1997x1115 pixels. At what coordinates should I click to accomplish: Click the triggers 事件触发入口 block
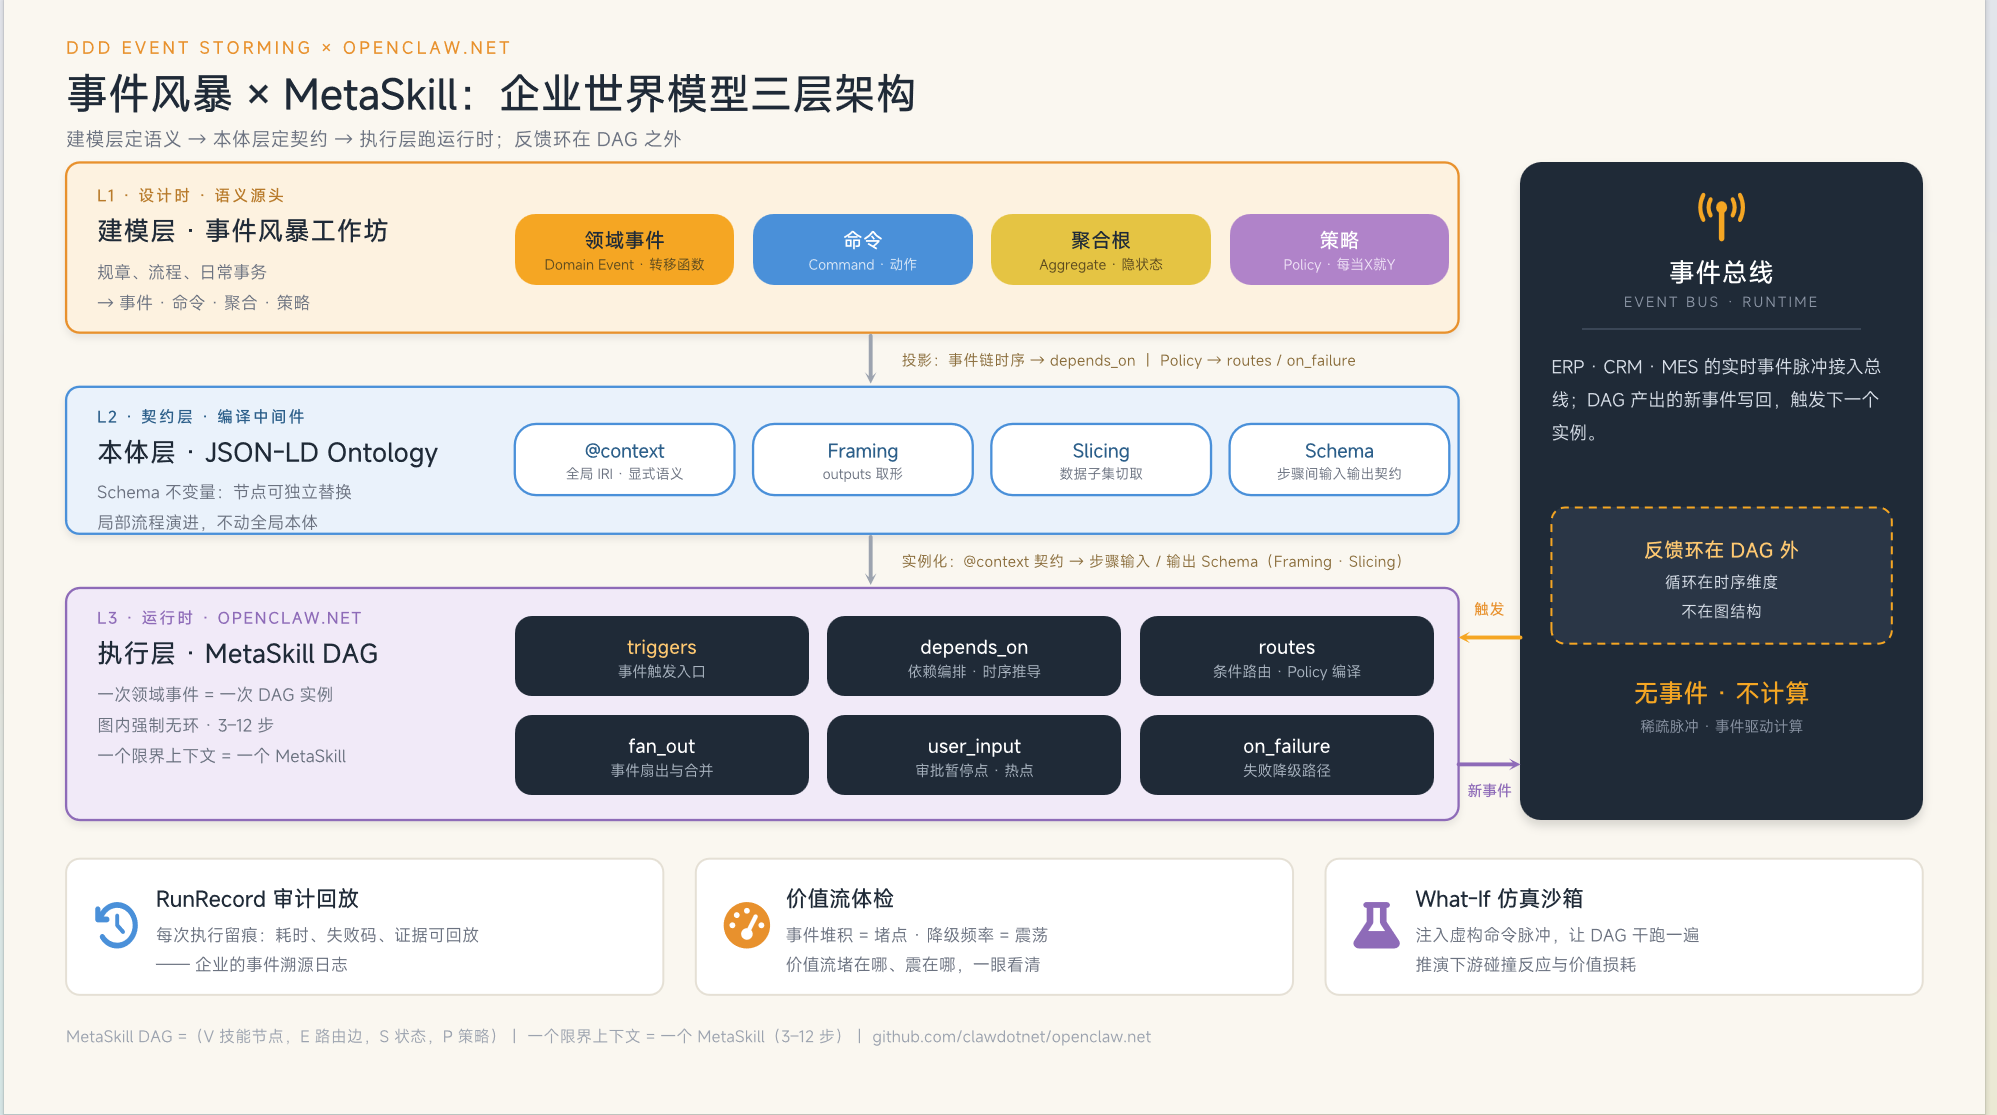click(661, 656)
